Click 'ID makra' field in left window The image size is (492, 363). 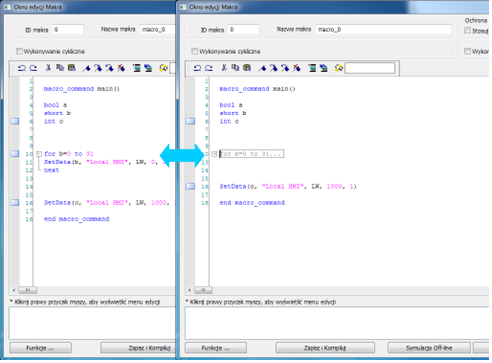(x=68, y=30)
